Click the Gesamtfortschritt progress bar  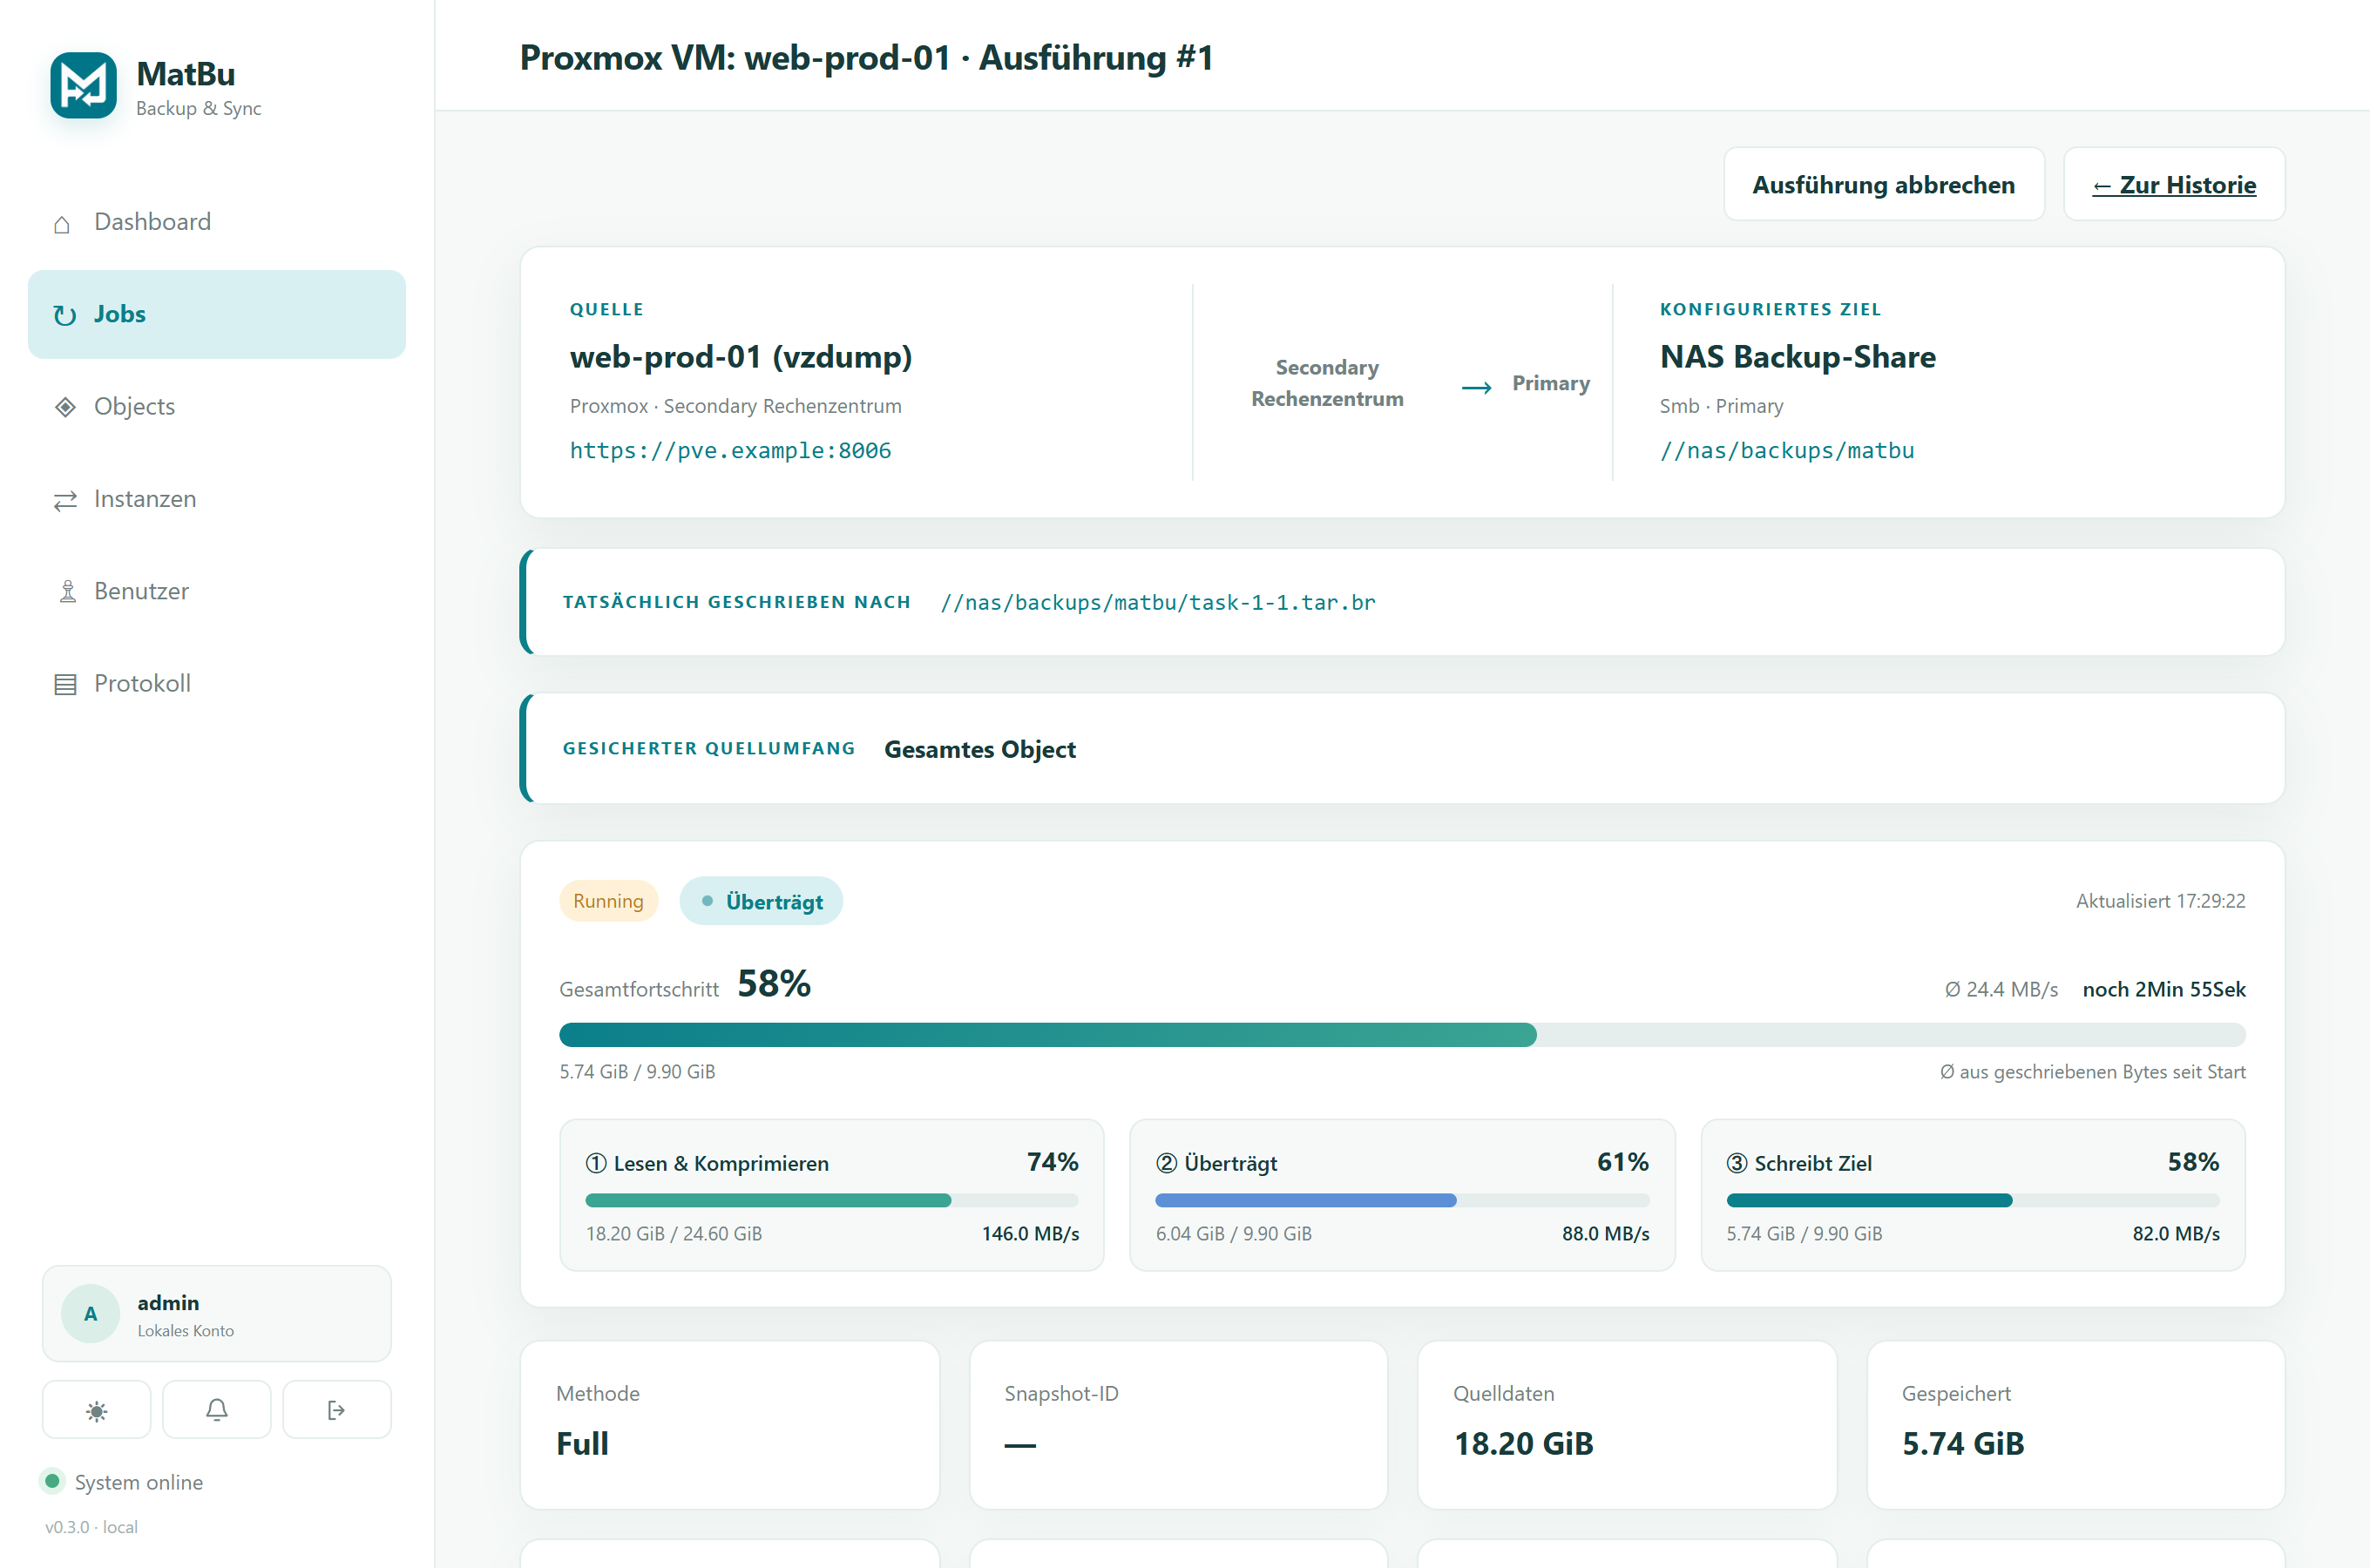coord(1402,1035)
